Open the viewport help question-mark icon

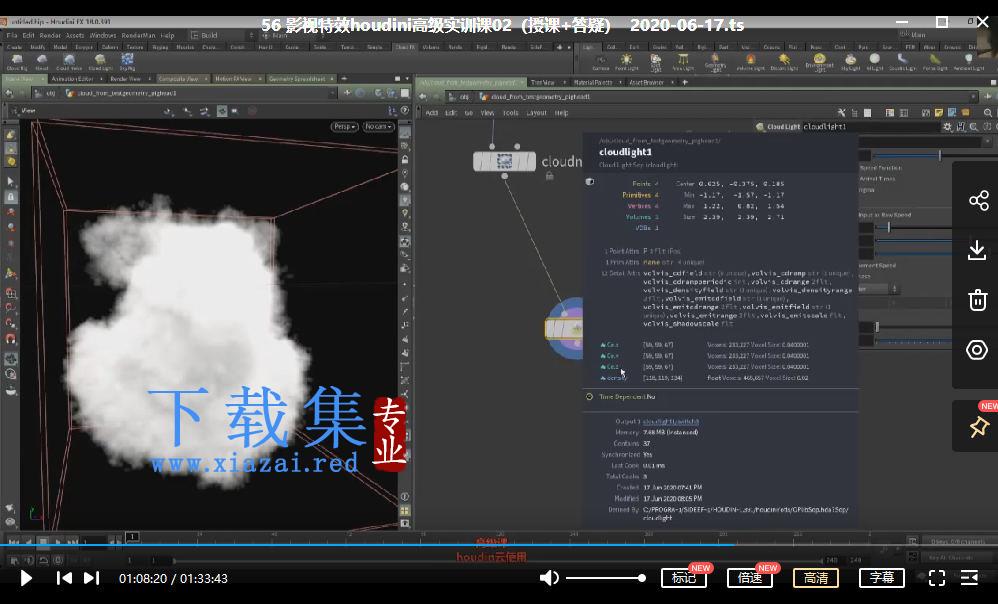point(405,111)
